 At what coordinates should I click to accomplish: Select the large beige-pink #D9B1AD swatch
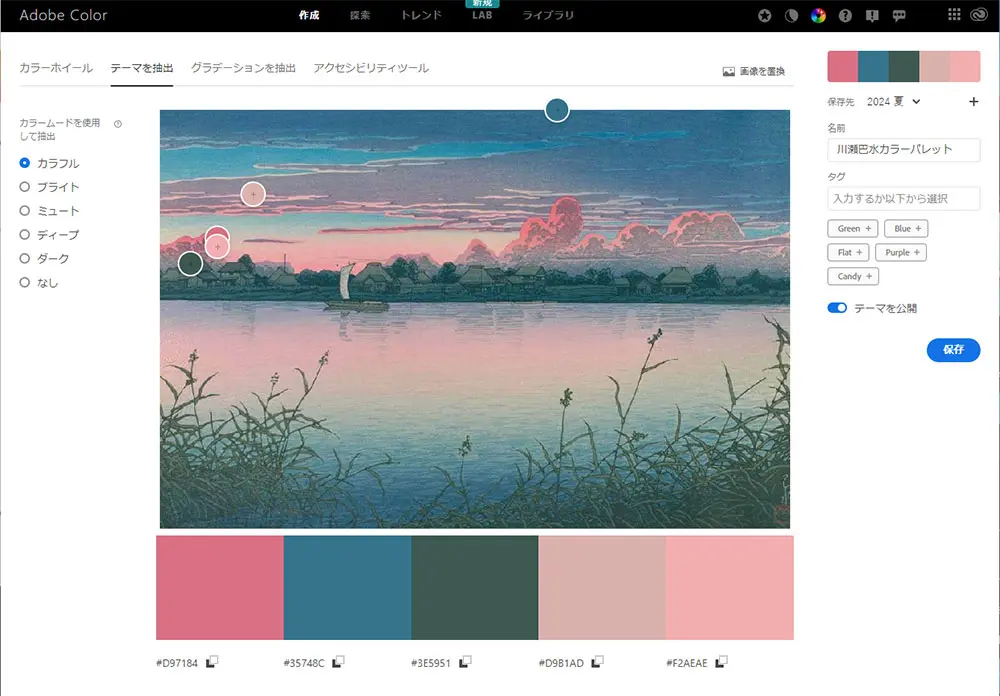(603, 588)
